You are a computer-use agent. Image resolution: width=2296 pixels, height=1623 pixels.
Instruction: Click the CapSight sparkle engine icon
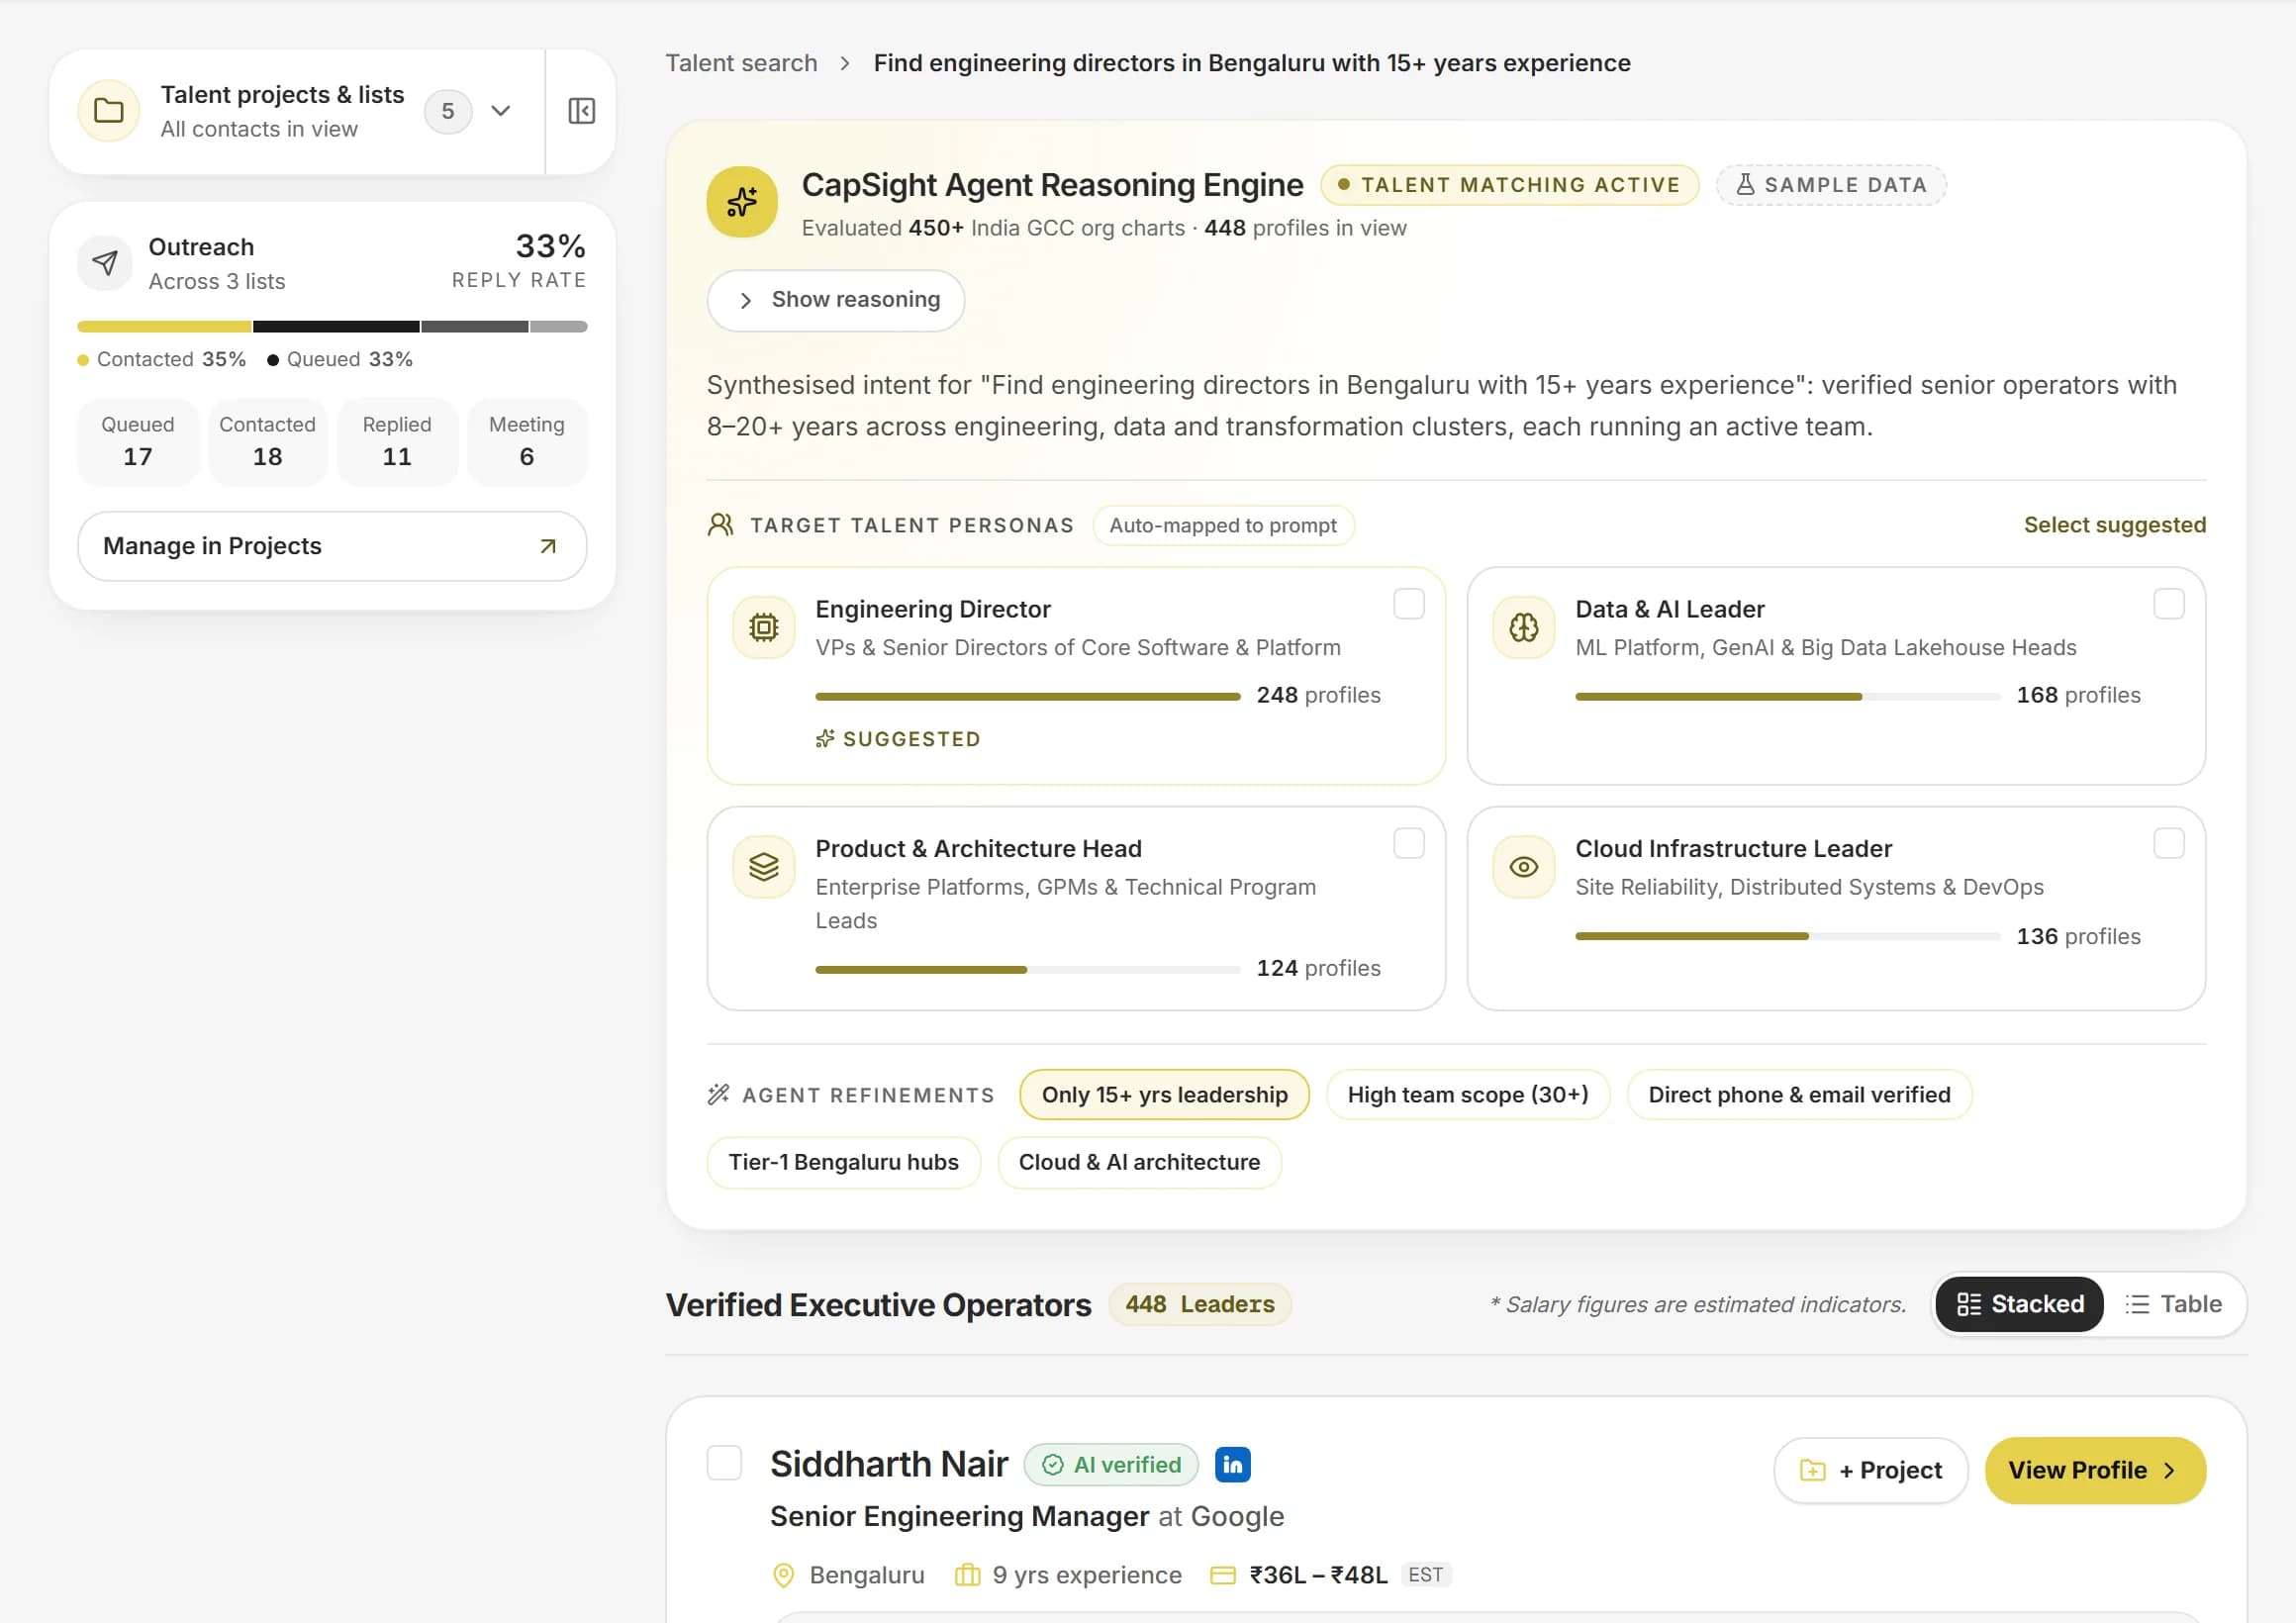coord(742,202)
